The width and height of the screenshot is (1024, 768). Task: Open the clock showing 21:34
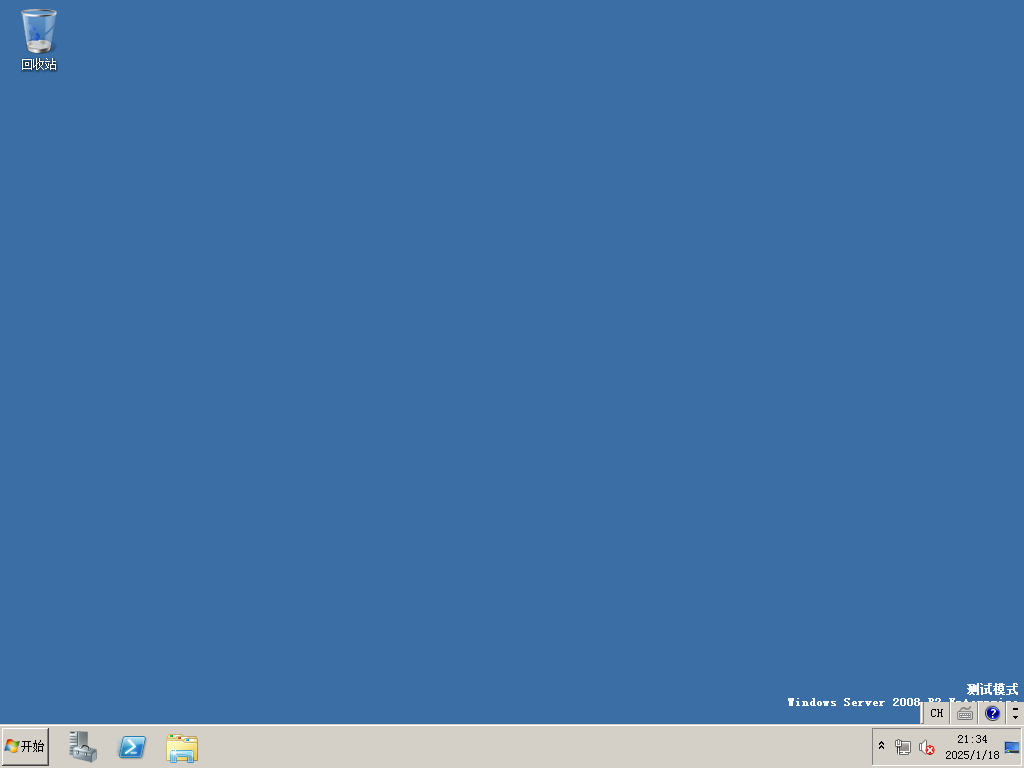[972, 747]
